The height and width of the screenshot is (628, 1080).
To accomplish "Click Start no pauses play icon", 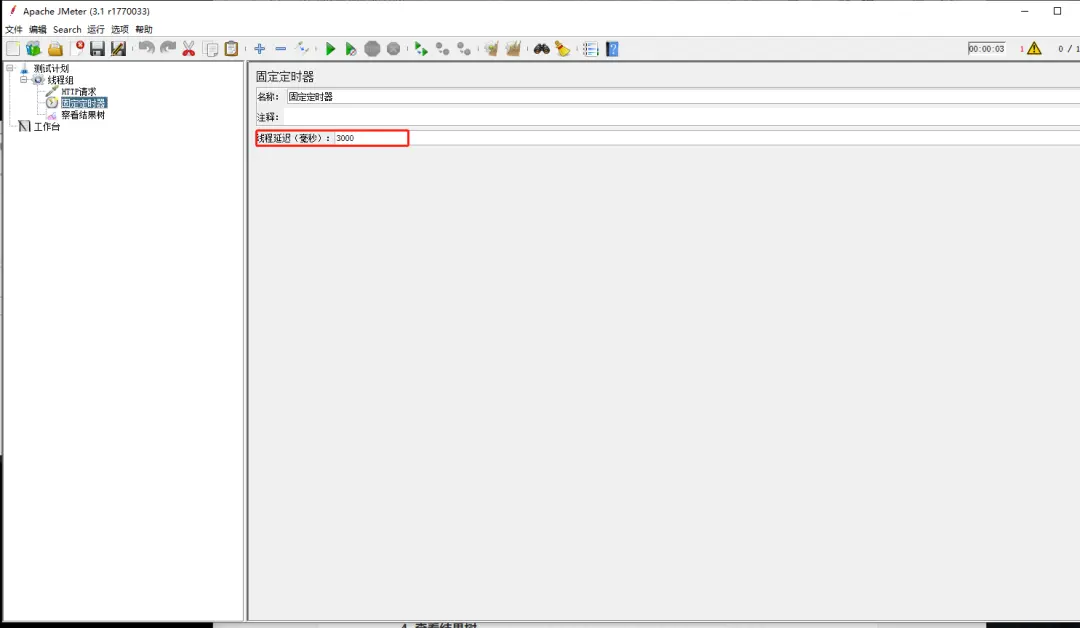I will (x=351, y=49).
